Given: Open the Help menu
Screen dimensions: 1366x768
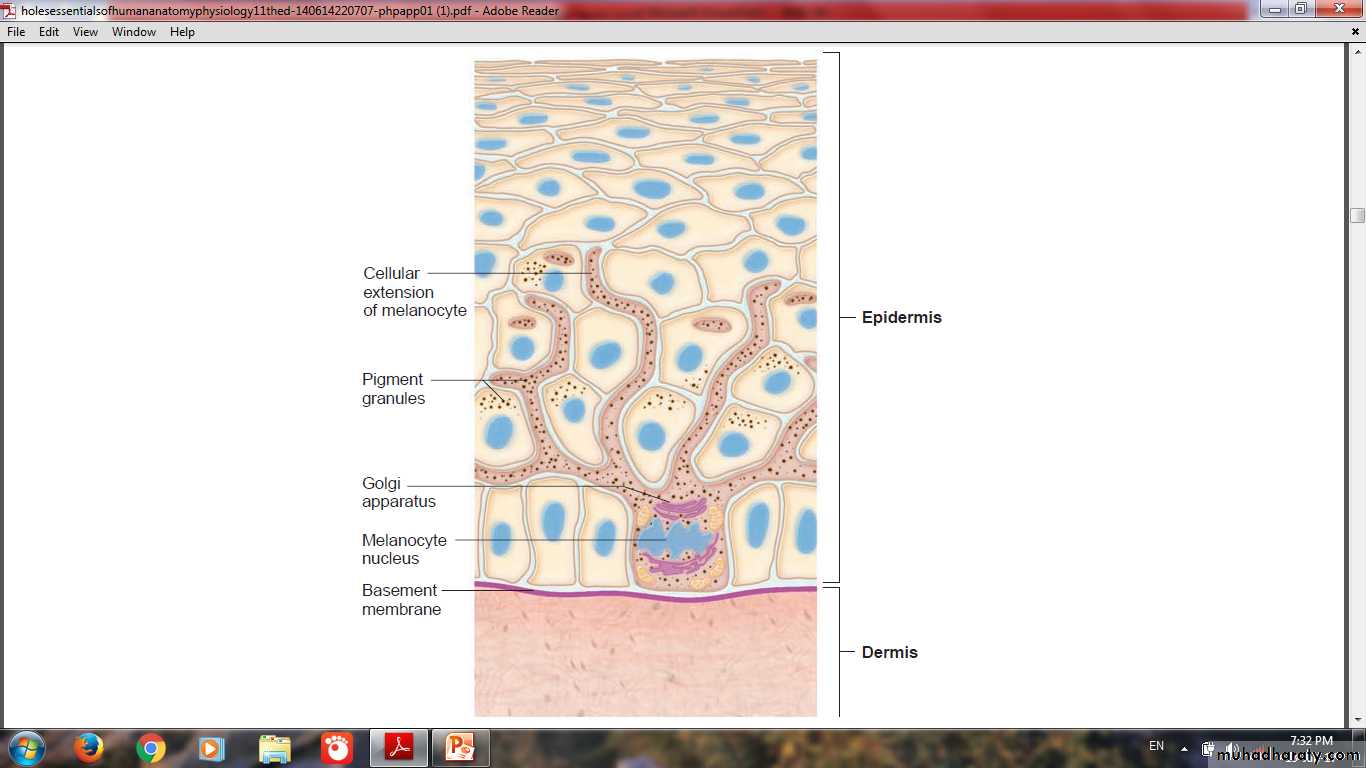Looking at the screenshot, I should (x=182, y=32).
